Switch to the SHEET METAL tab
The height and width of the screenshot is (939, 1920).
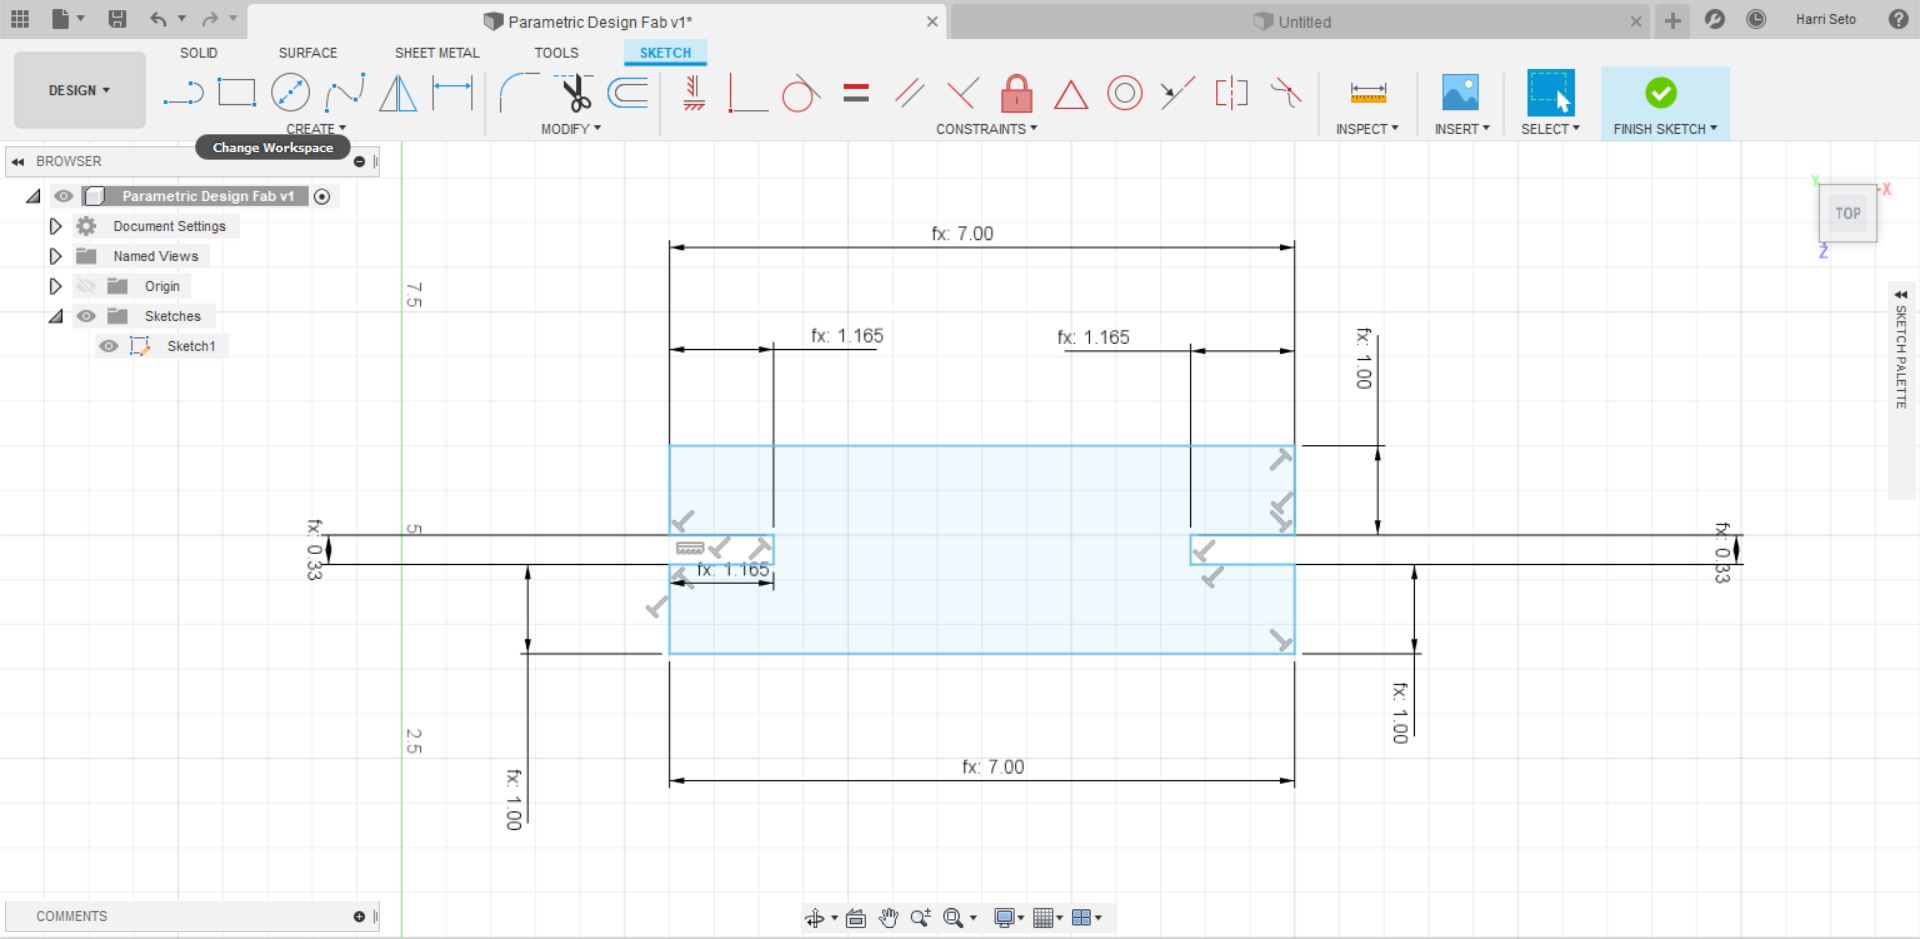(437, 53)
